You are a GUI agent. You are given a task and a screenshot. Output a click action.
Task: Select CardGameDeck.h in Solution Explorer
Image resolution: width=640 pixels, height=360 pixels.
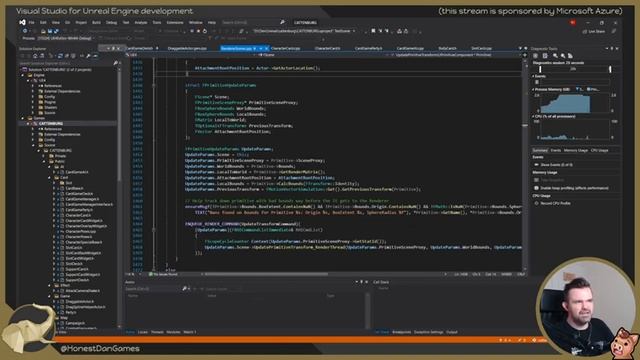79,193
